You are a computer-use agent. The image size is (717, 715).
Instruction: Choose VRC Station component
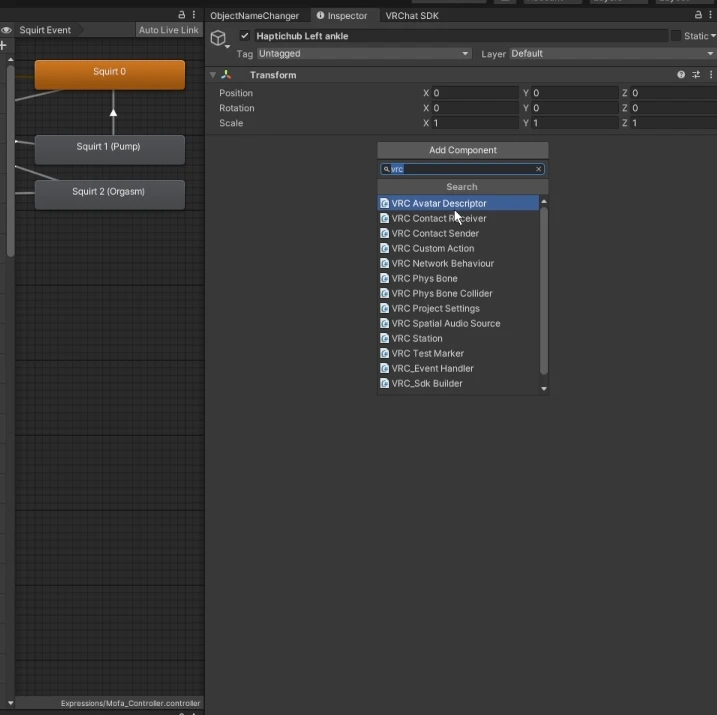(458, 338)
